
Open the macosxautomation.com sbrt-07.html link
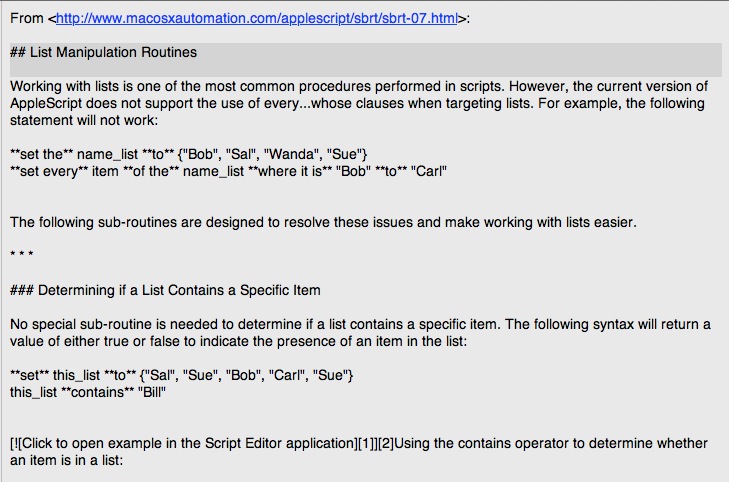(x=257, y=19)
